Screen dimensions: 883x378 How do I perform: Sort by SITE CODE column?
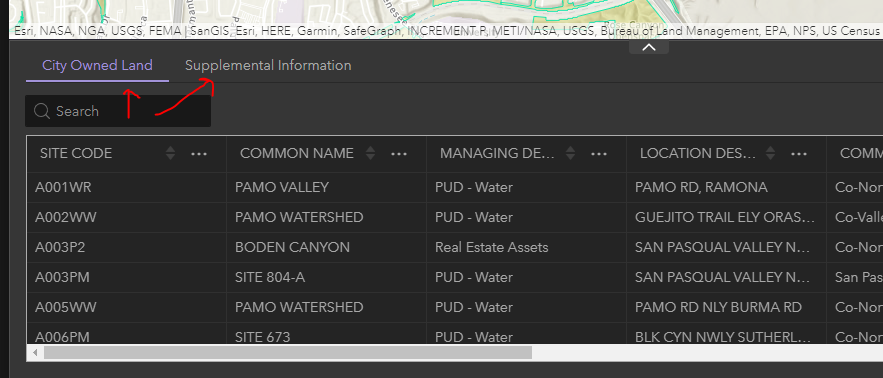coord(171,153)
